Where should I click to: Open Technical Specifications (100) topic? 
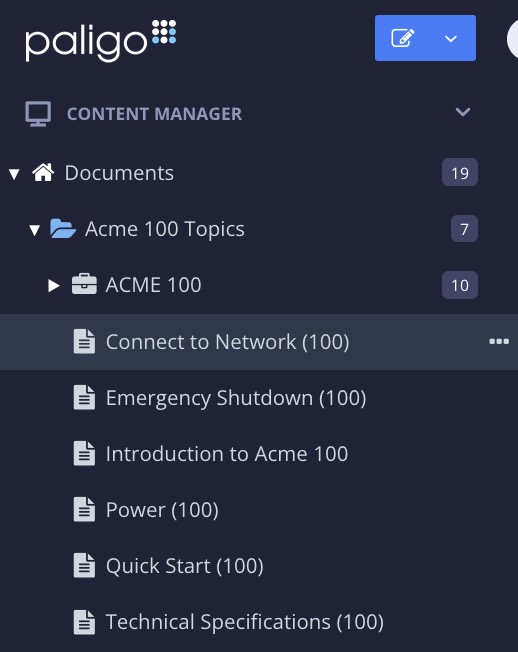point(244,622)
